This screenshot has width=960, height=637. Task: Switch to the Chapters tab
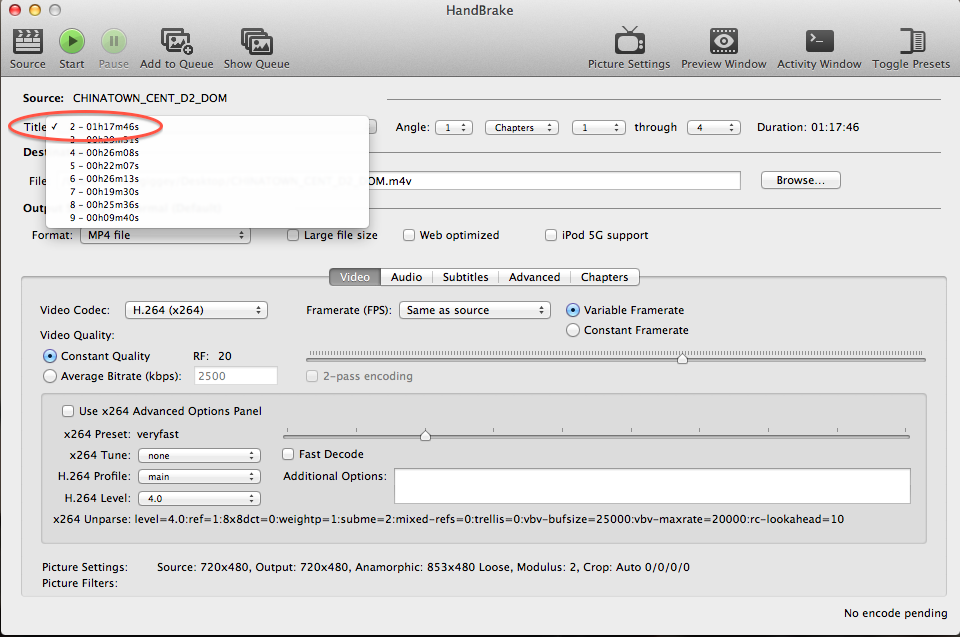tap(605, 277)
